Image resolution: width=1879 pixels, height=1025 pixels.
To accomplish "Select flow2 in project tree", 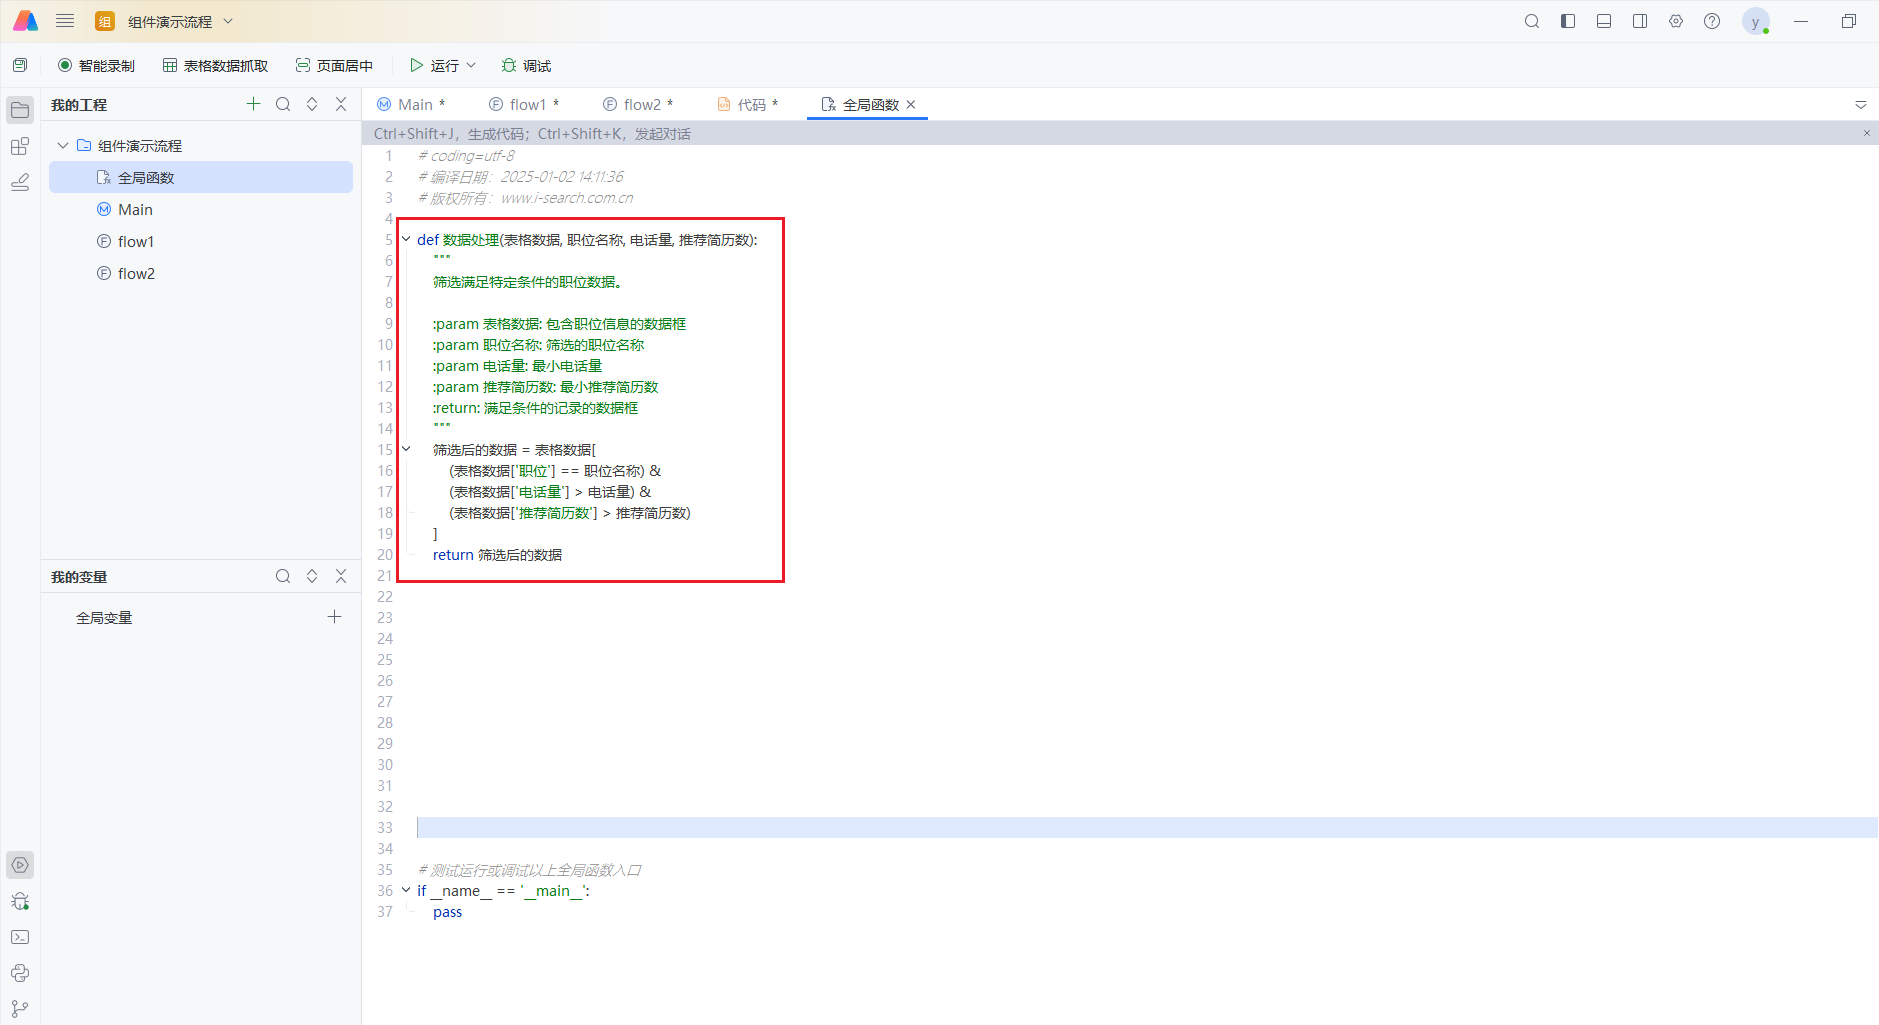I will (x=201, y=273).
